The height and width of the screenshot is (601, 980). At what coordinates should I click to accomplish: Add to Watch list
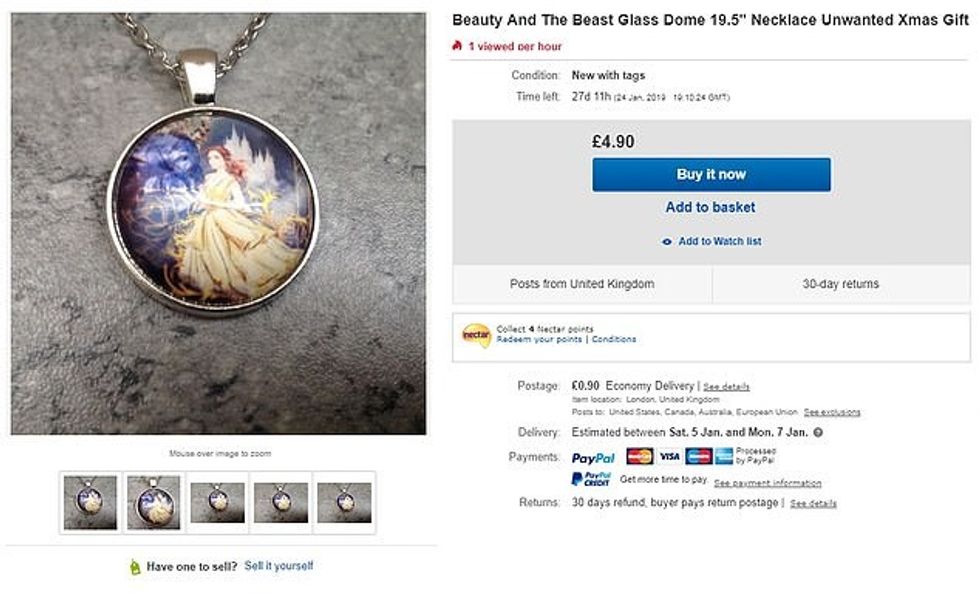(711, 242)
